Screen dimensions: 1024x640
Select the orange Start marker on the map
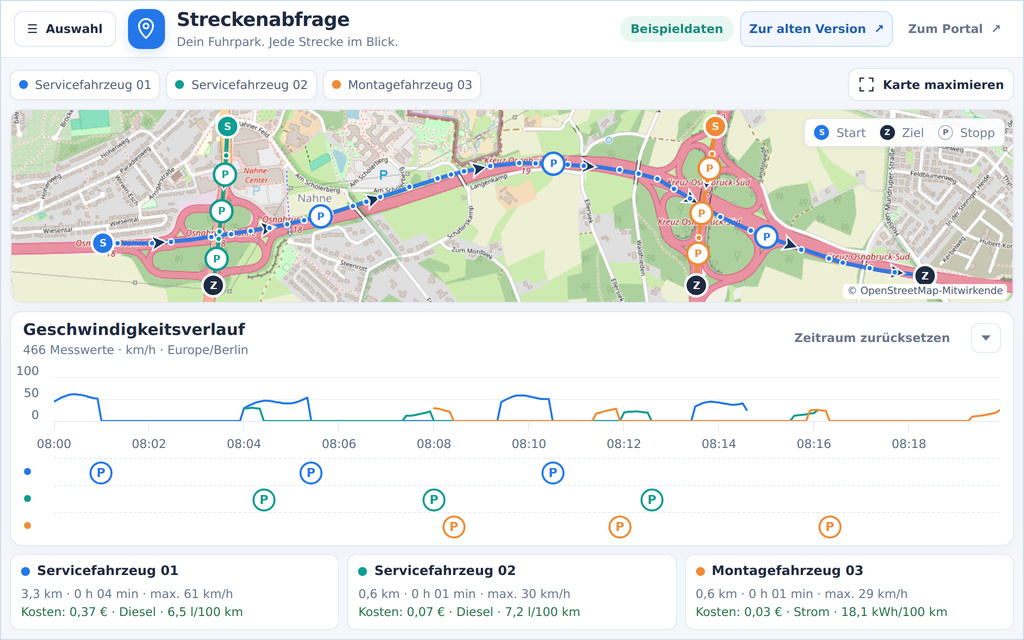pyautogui.click(x=715, y=127)
